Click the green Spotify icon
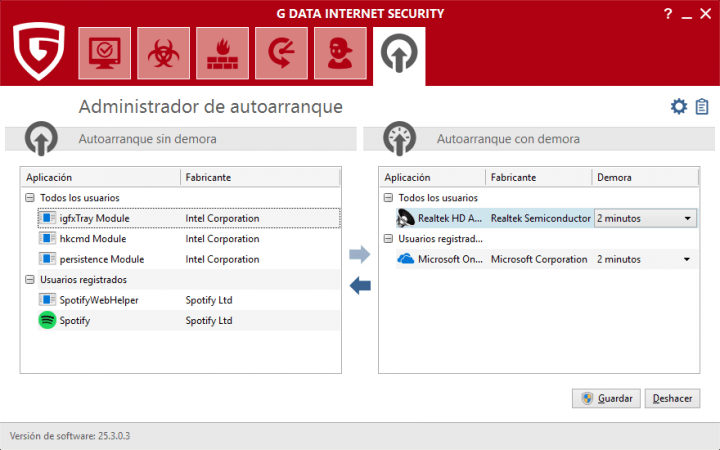The width and height of the screenshot is (720, 450). 47,320
